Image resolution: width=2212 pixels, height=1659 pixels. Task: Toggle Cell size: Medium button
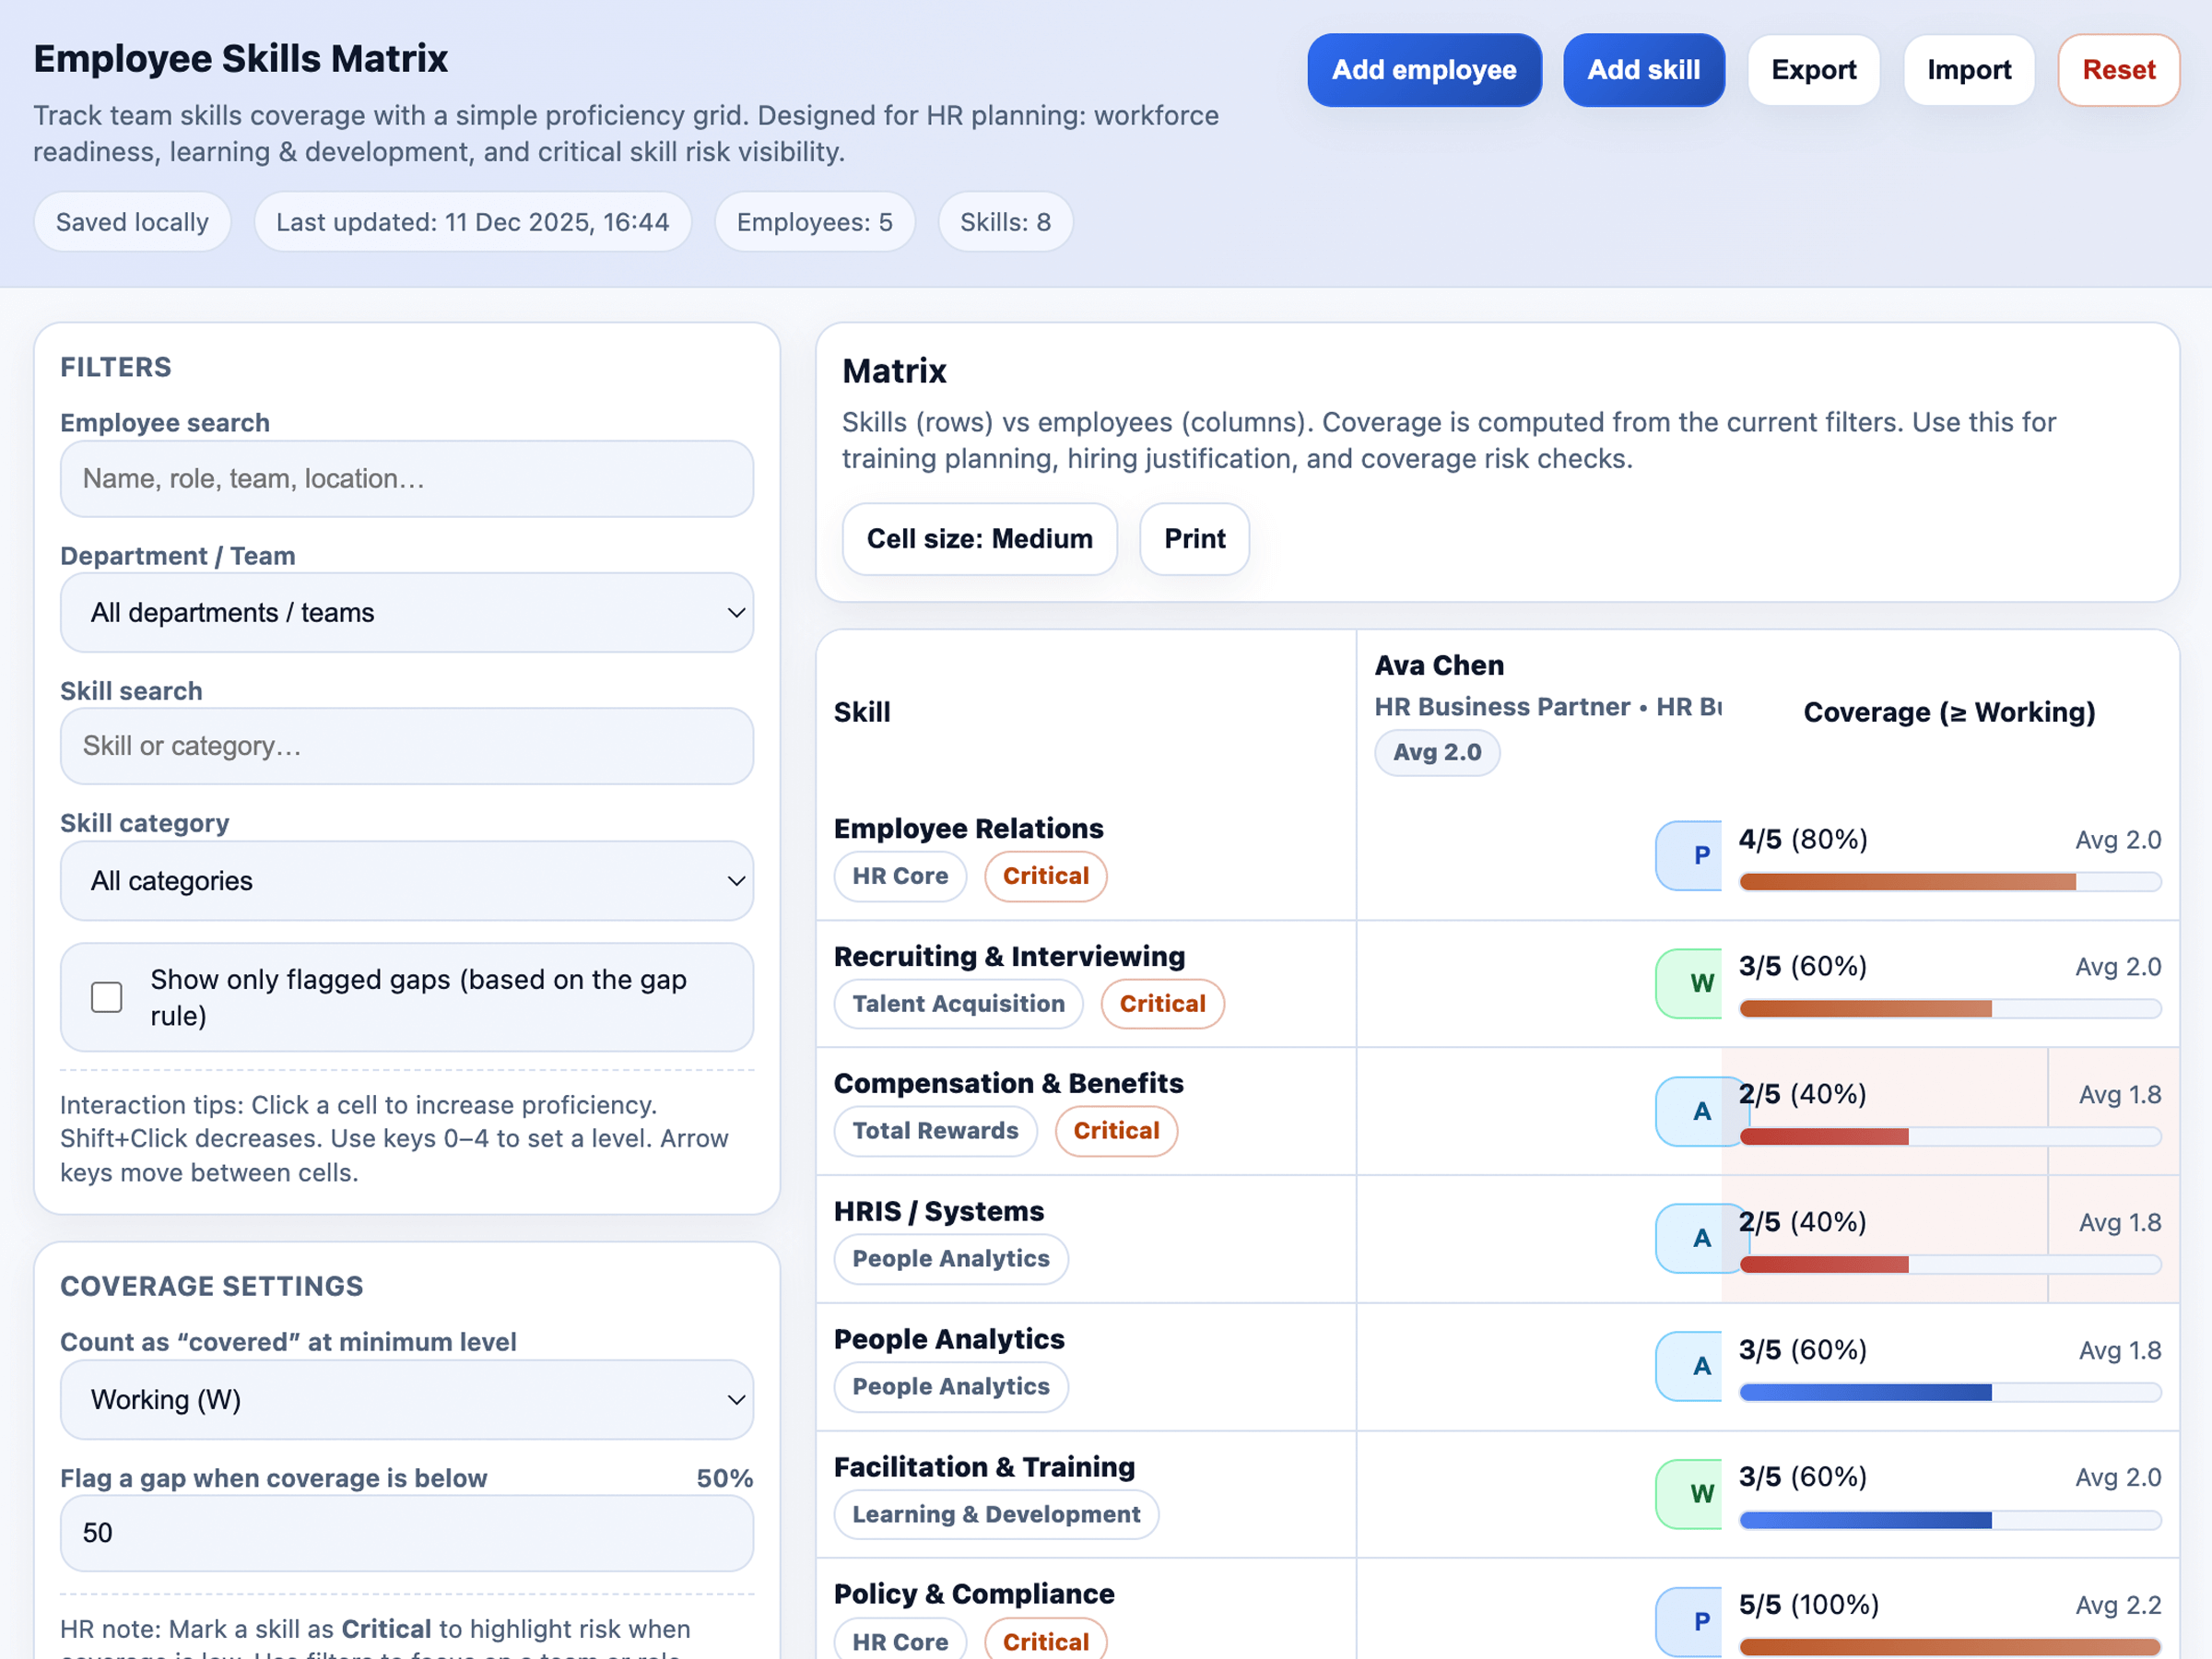pos(979,539)
